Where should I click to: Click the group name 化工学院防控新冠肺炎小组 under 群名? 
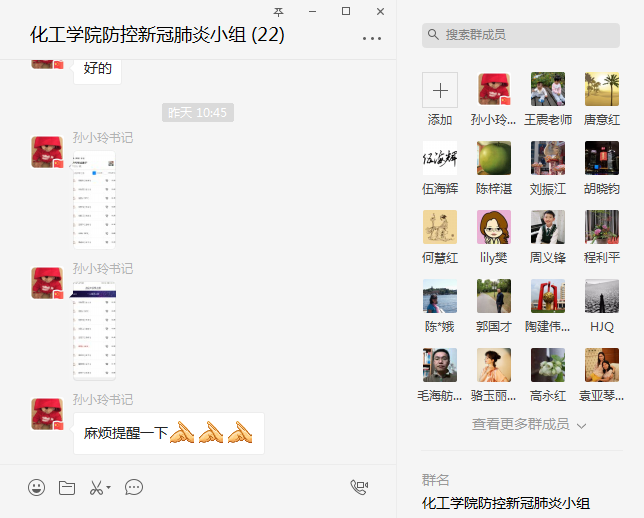[x=505, y=502]
